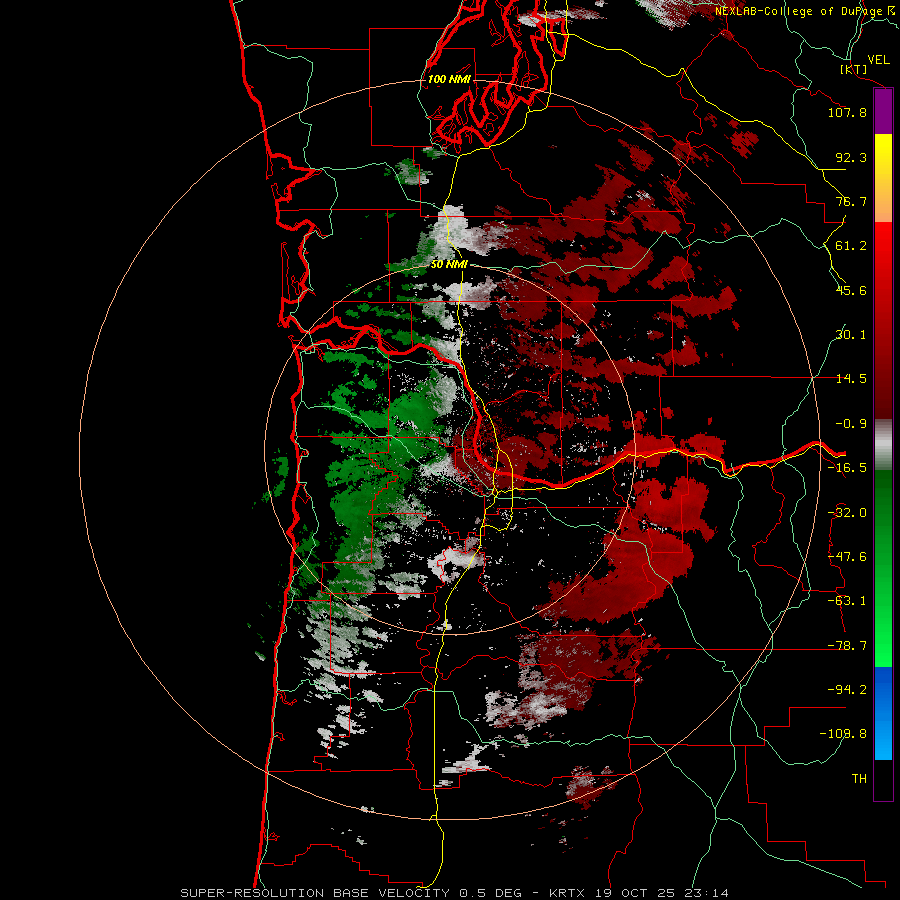Select the -16.5 velocity scale value

[847, 468]
